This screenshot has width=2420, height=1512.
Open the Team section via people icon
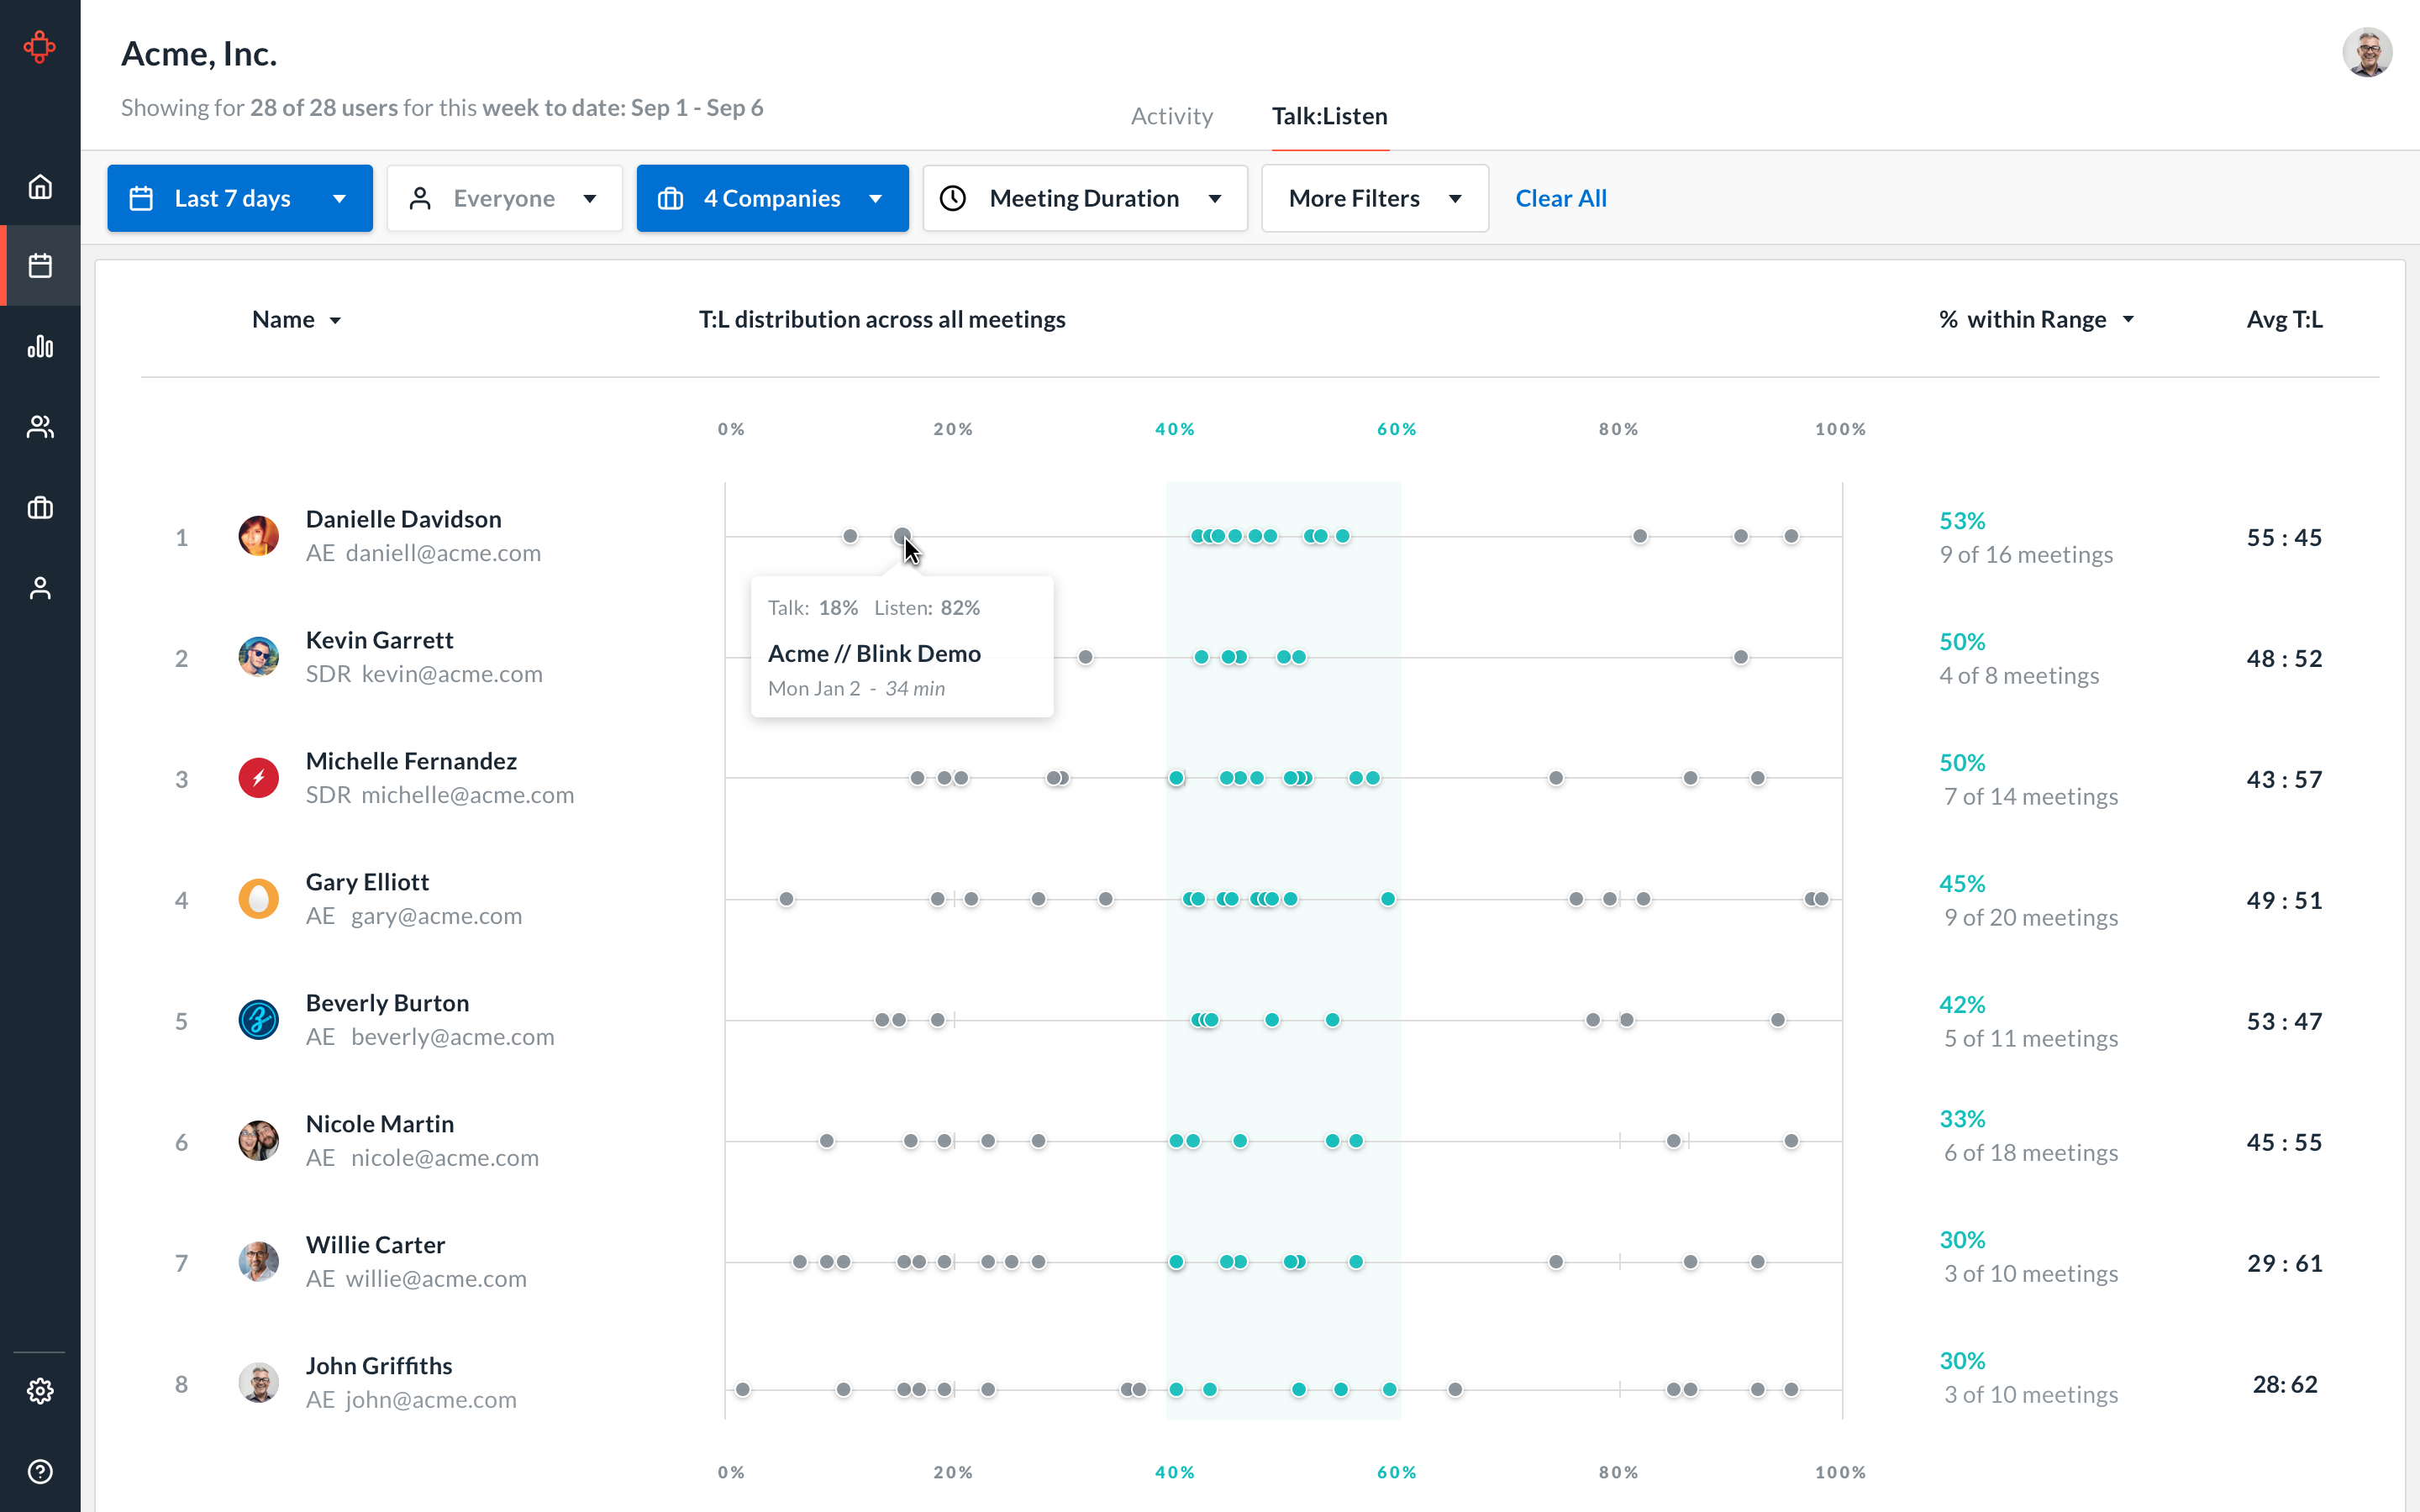40,427
